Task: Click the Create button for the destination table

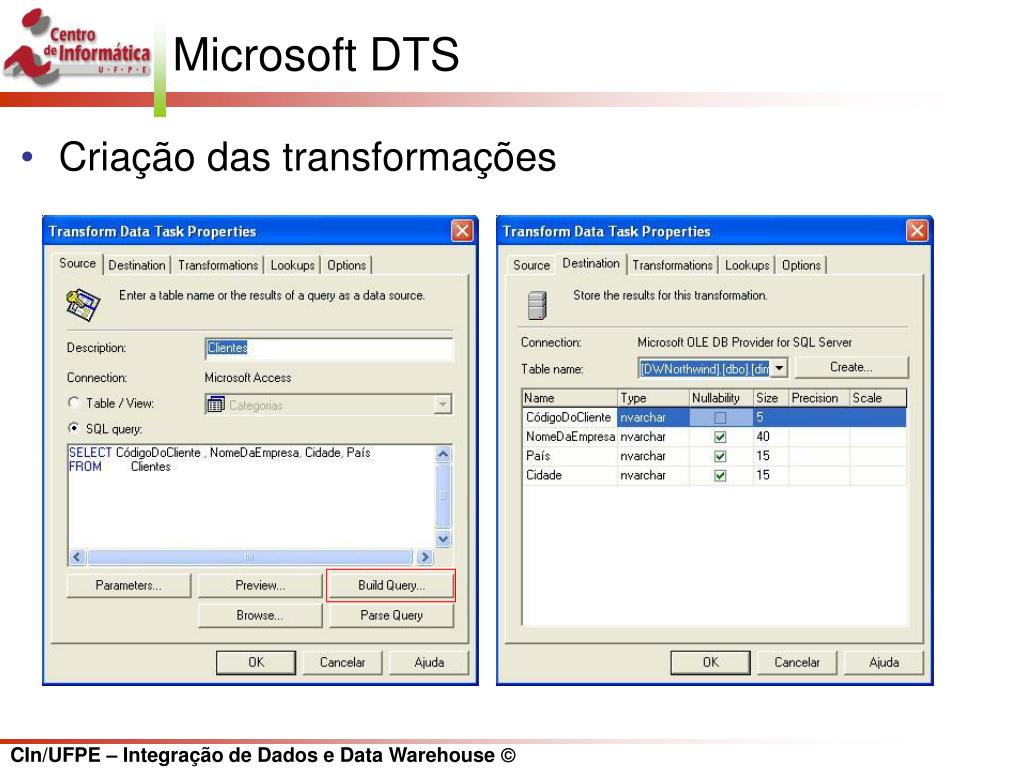Action: pyautogui.click(x=851, y=367)
